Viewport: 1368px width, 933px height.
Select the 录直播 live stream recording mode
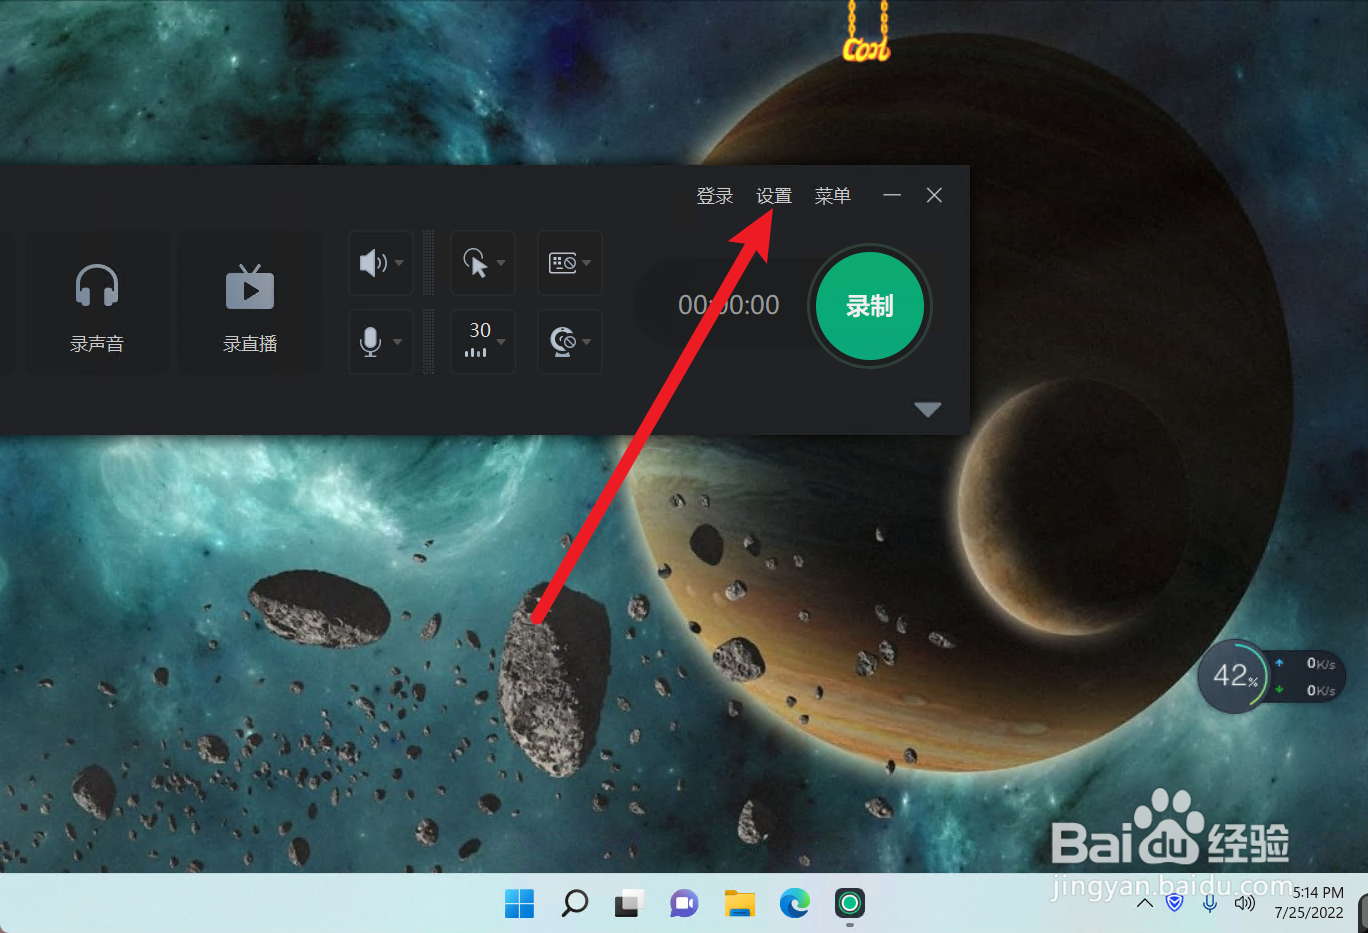point(250,303)
